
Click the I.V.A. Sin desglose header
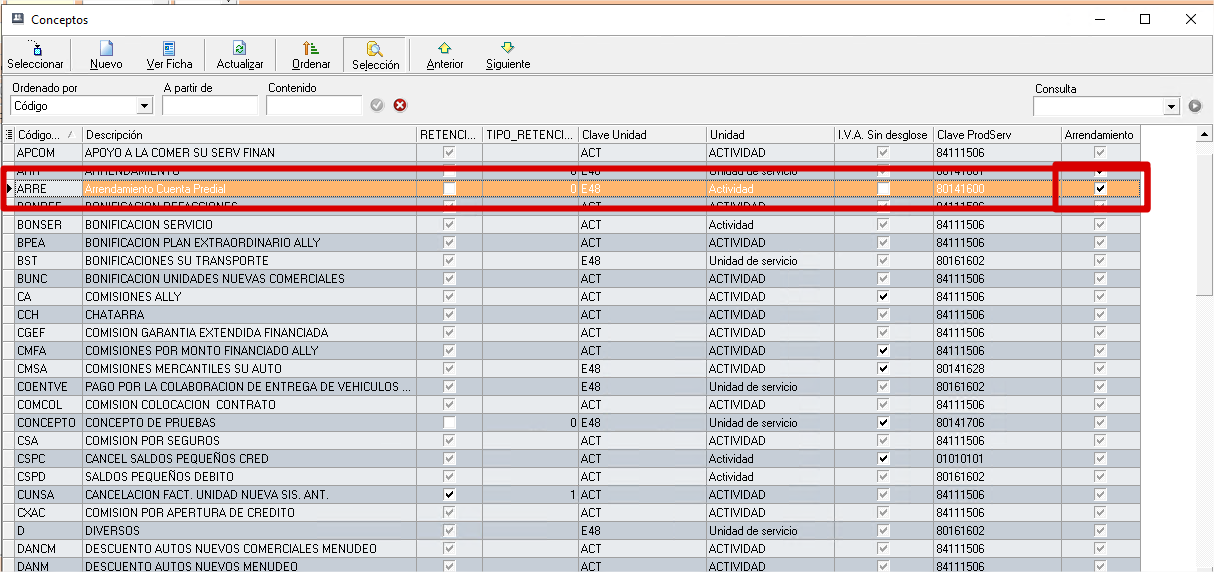click(x=884, y=134)
